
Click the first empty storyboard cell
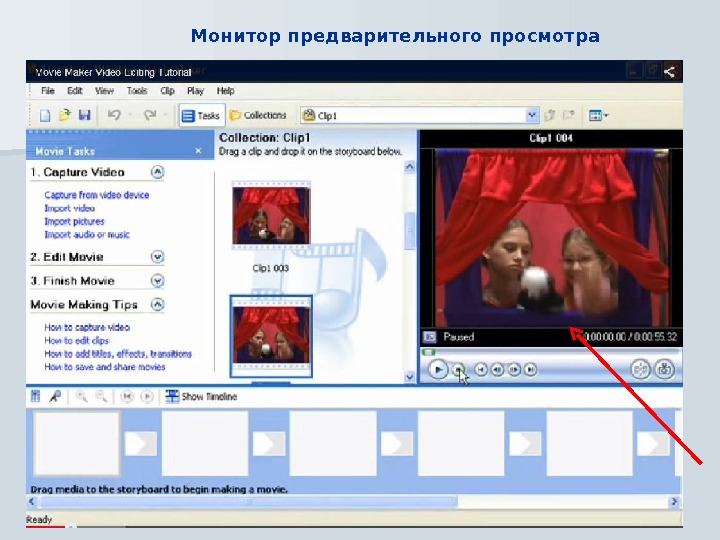(77, 443)
